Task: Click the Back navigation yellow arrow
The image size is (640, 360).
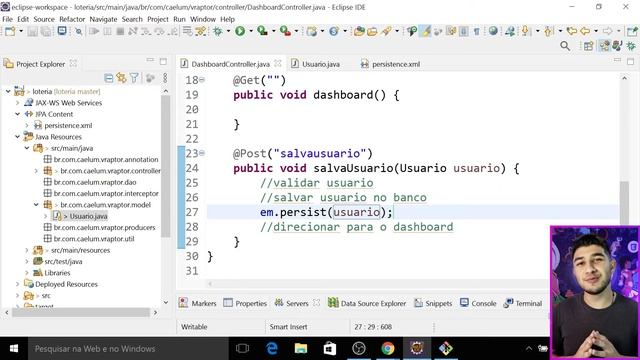Action: click(x=585, y=31)
